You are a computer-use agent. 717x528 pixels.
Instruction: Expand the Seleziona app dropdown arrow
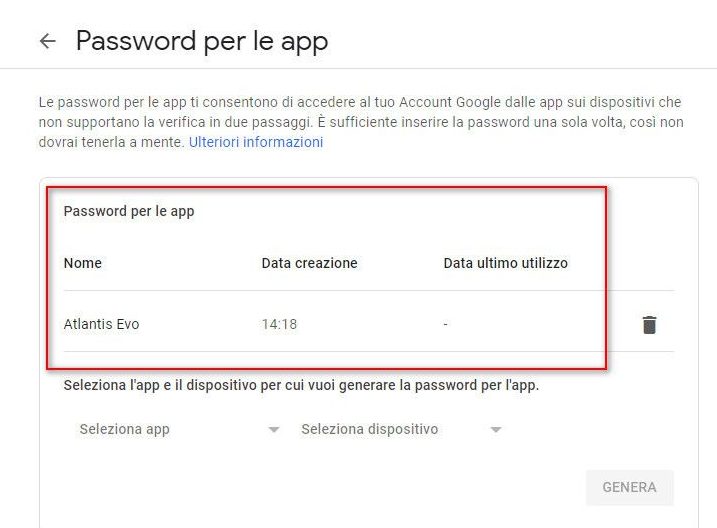273,430
